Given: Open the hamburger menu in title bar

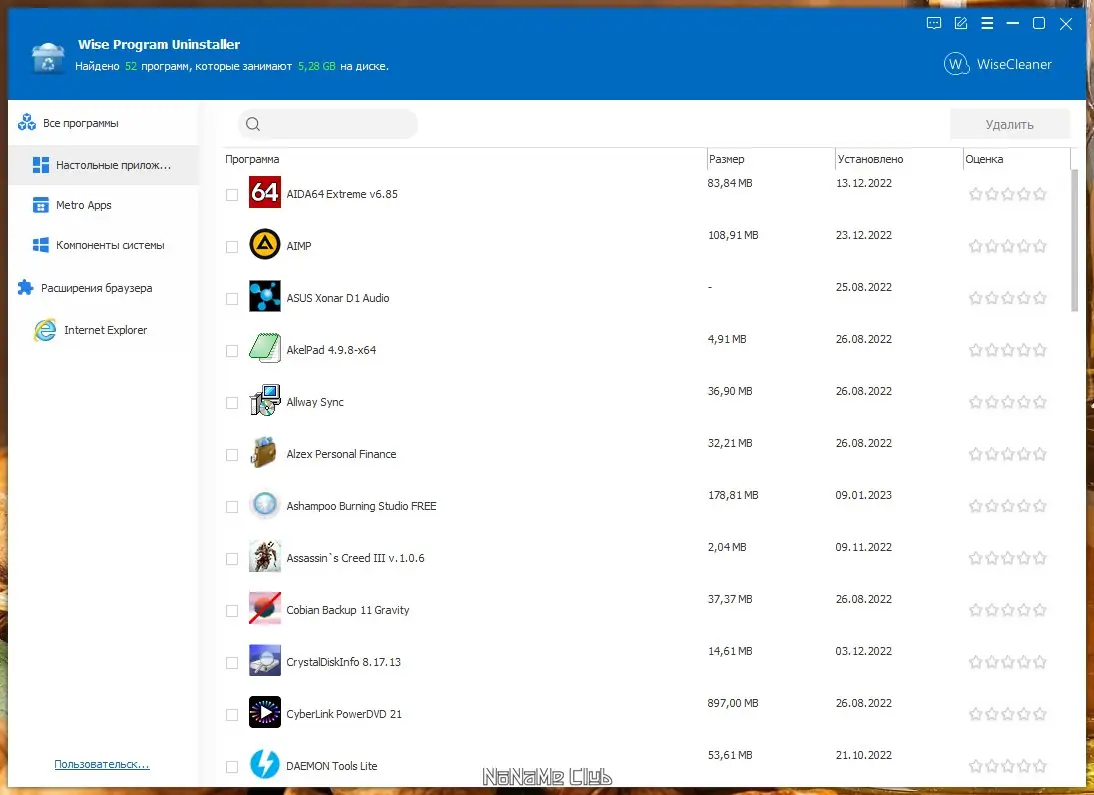Looking at the screenshot, I should (987, 23).
